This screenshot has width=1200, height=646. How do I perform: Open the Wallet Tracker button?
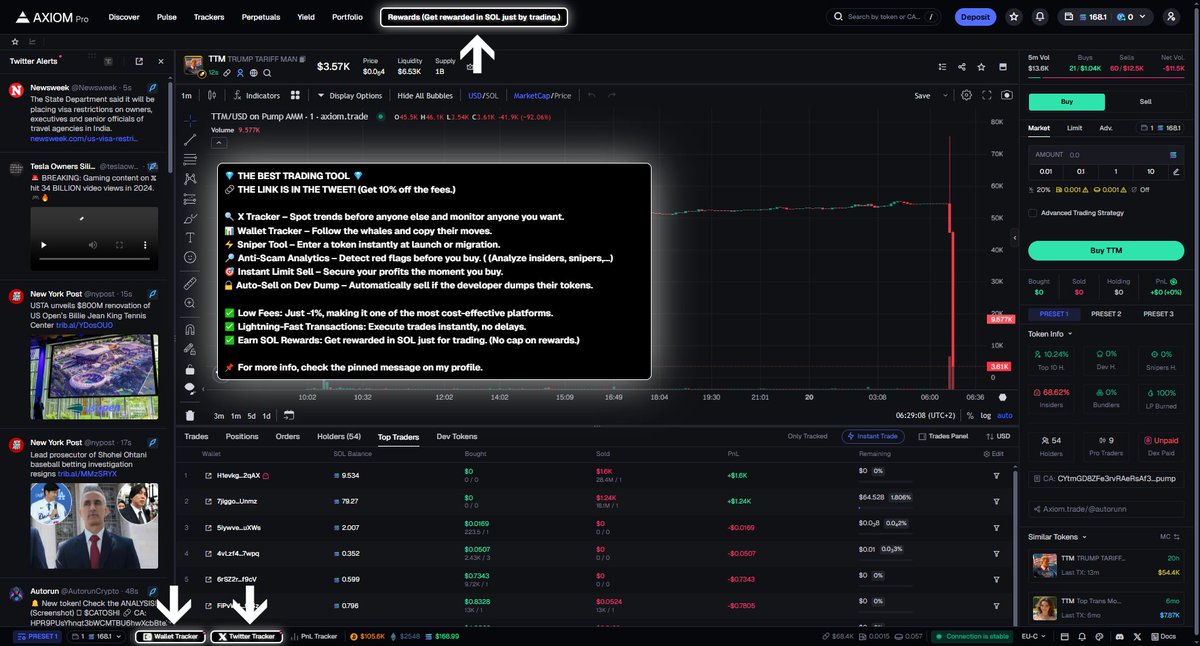point(169,636)
